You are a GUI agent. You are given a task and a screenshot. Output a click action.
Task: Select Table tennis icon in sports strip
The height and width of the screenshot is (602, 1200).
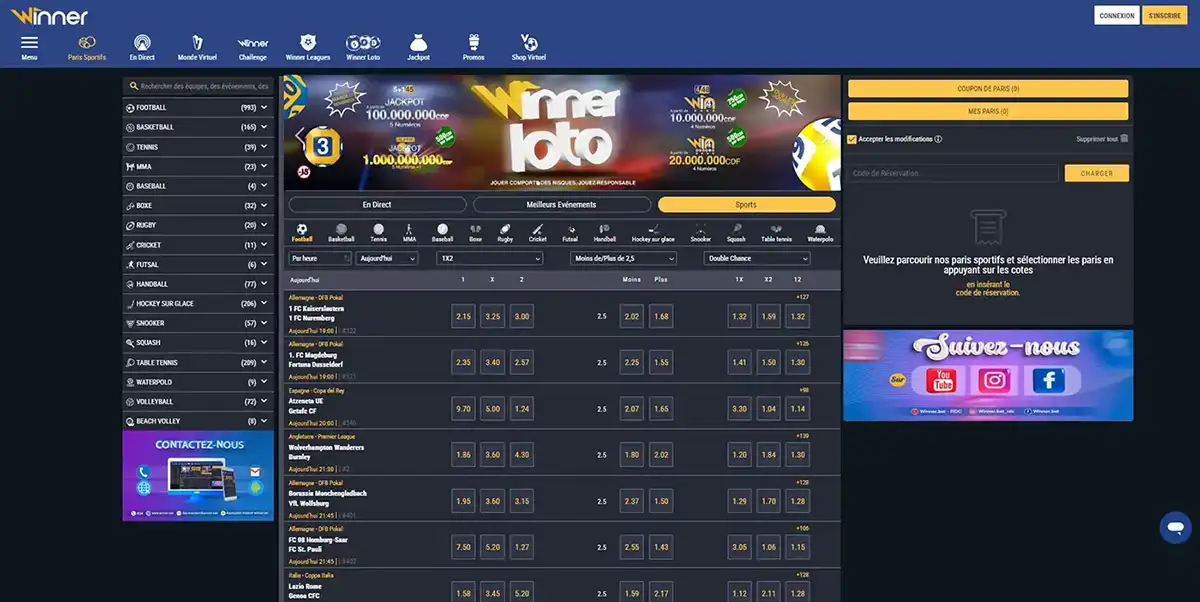click(x=777, y=232)
